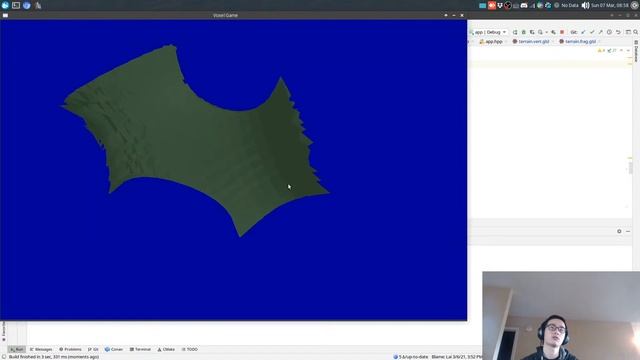Screen dimensions: 640x360
Task: Click the Git commit checkmark icon
Action: pyautogui.click(x=592, y=32)
